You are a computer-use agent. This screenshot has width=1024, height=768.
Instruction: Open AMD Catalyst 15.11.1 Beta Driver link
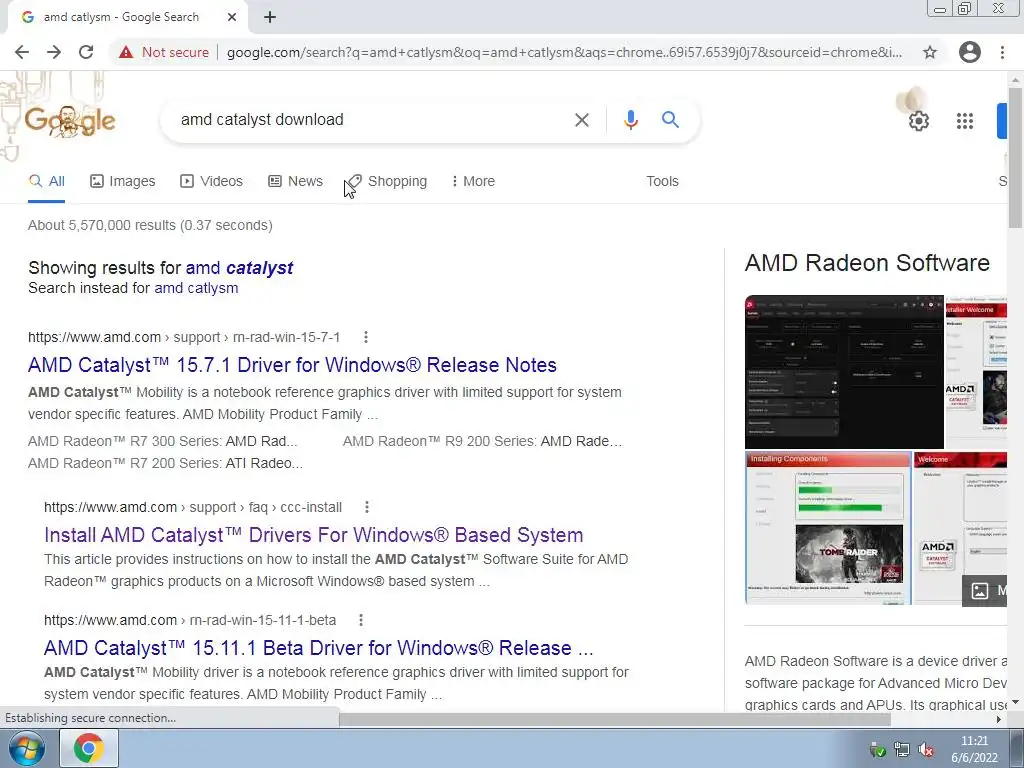(x=319, y=648)
